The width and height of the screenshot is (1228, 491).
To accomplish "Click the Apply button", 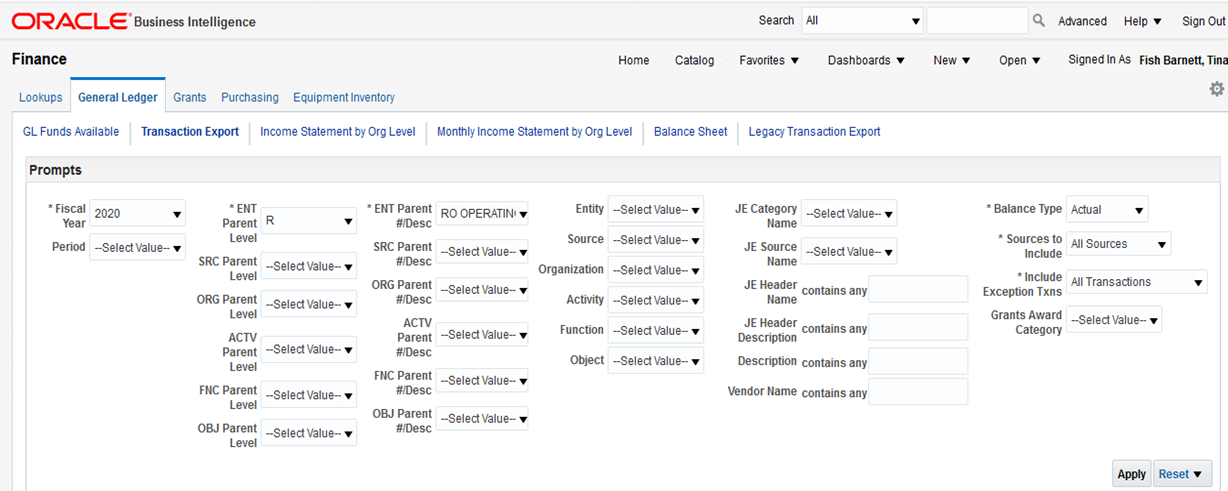I will 1131,474.
